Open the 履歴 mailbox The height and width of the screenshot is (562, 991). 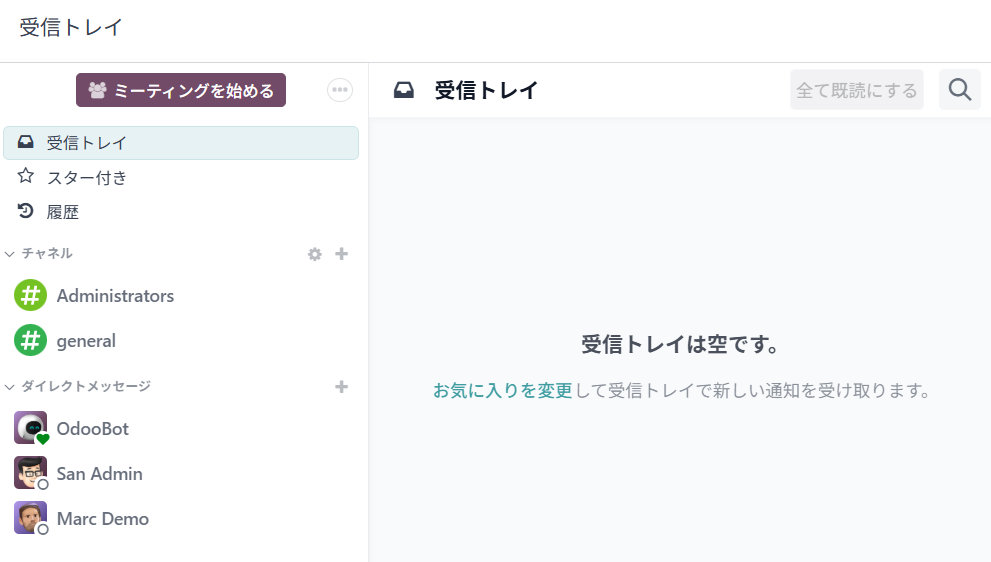click(63, 212)
